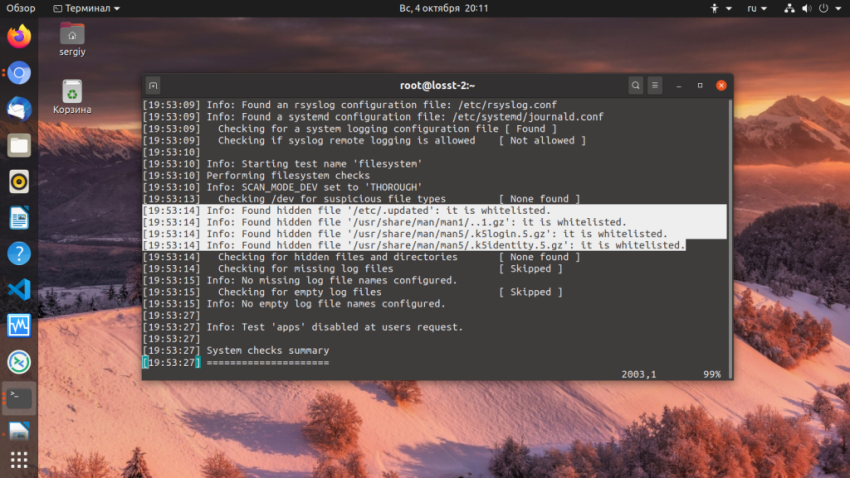Open Thunderbird mail in the dock
This screenshot has height=478, width=850.
19,109
